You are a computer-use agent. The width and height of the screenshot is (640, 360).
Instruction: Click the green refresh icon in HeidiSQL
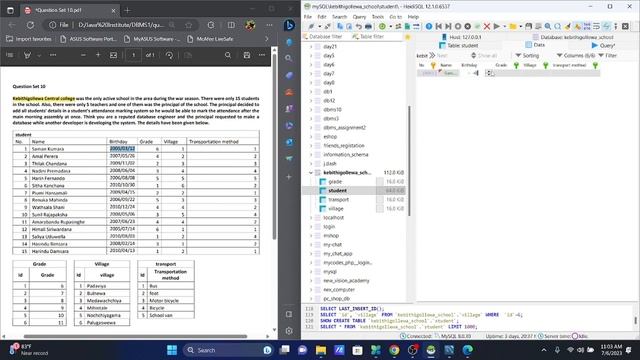[x=382, y=26]
